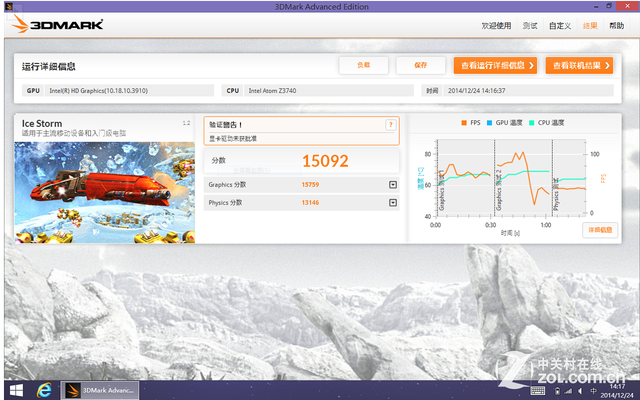
Task: Select the 3DMark Advanced taskbar button
Action: click(x=100, y=390)
